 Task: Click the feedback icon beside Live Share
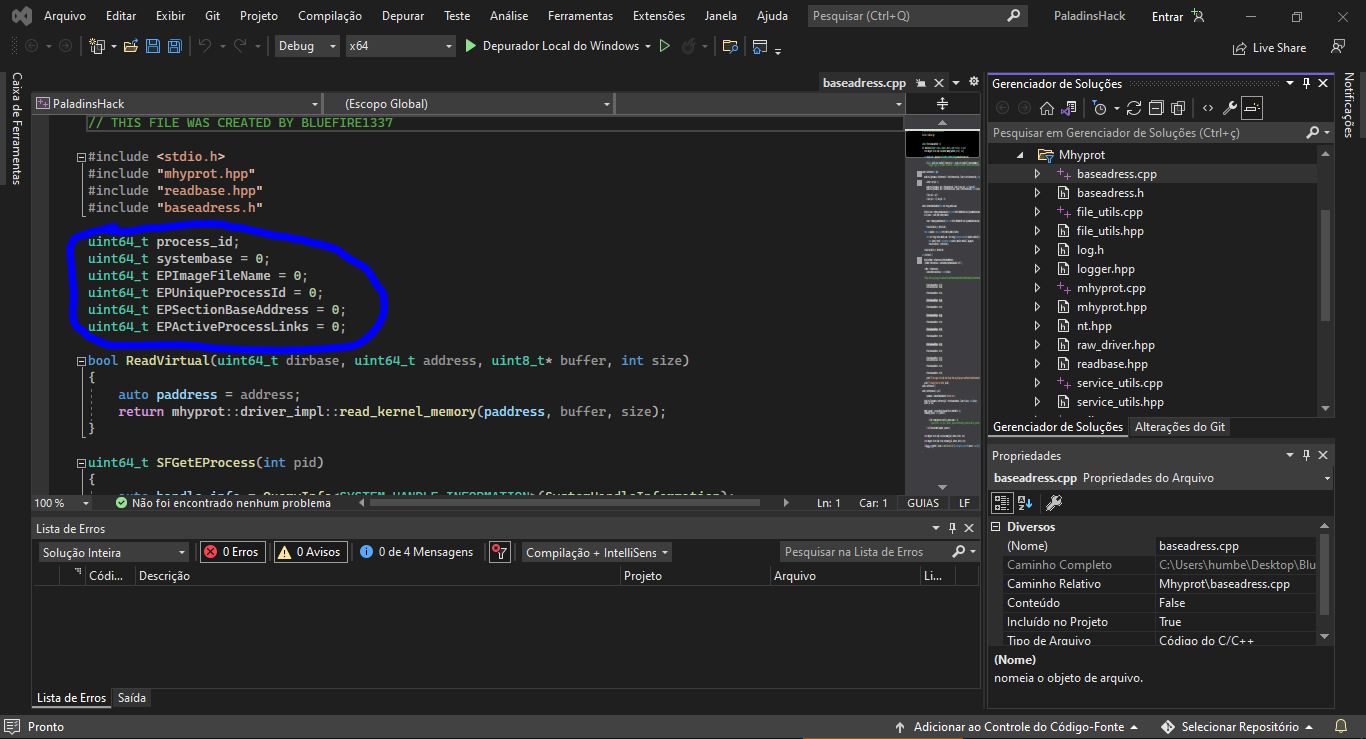point(1338,46)
